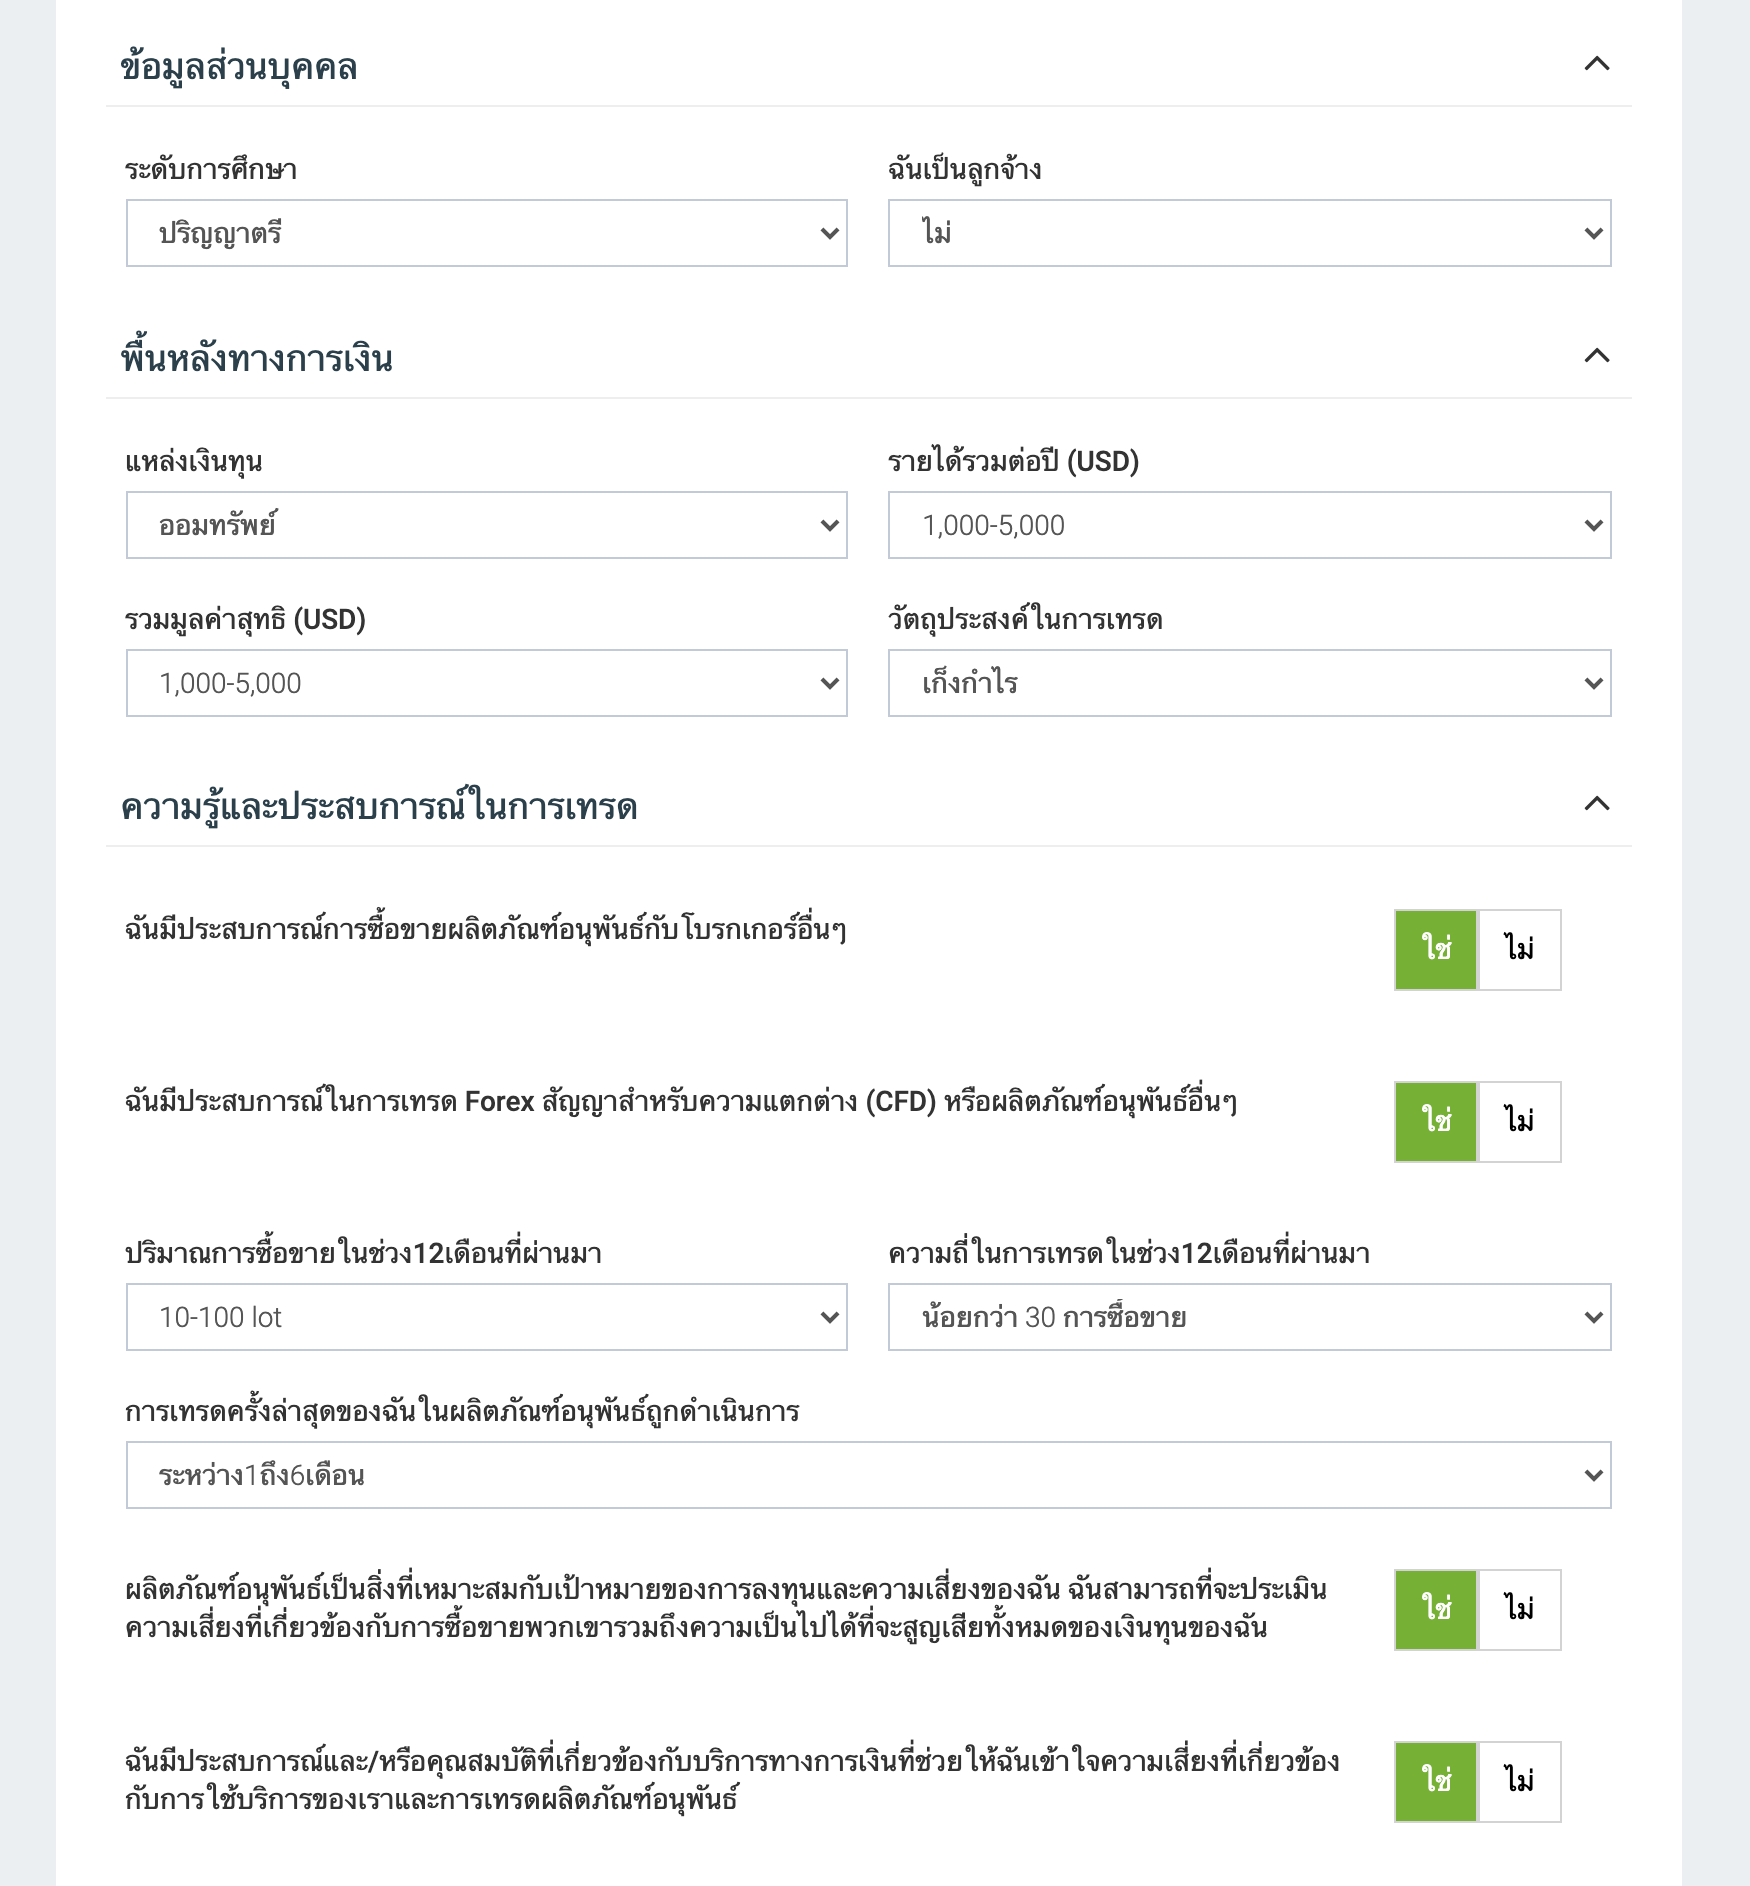Collapse ความรู้และประสบการณ์ในการเทรด section chevron
Viewport: 1750px width, 1886px height.
point(1597,804)
